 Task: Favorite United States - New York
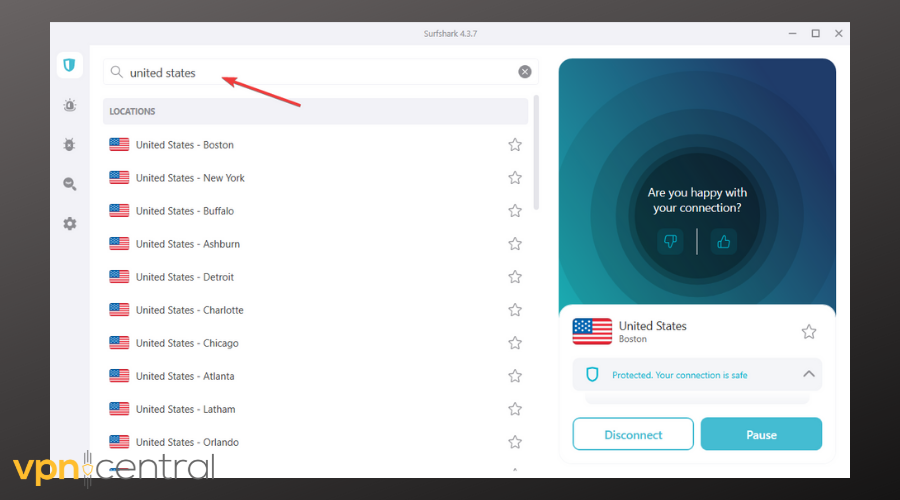[515, 178]
